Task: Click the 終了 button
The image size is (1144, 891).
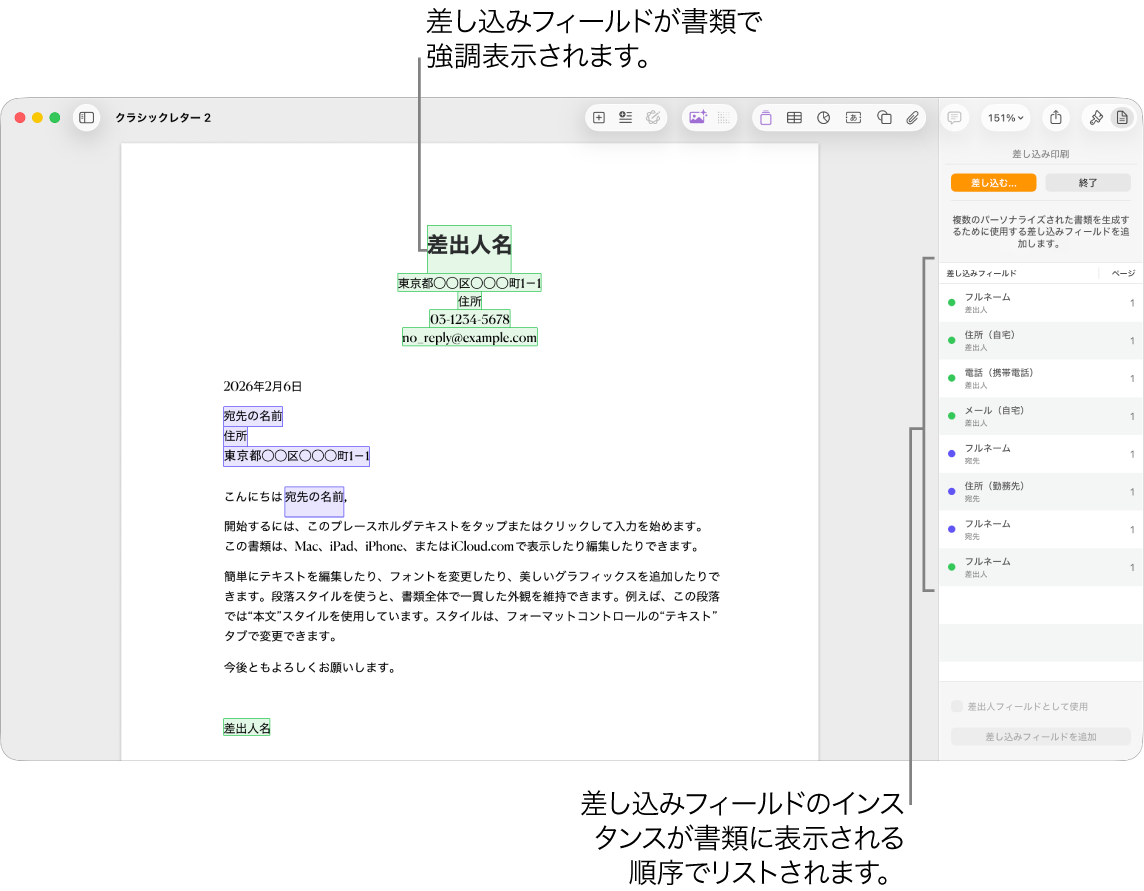Action: pos(1088,182)
